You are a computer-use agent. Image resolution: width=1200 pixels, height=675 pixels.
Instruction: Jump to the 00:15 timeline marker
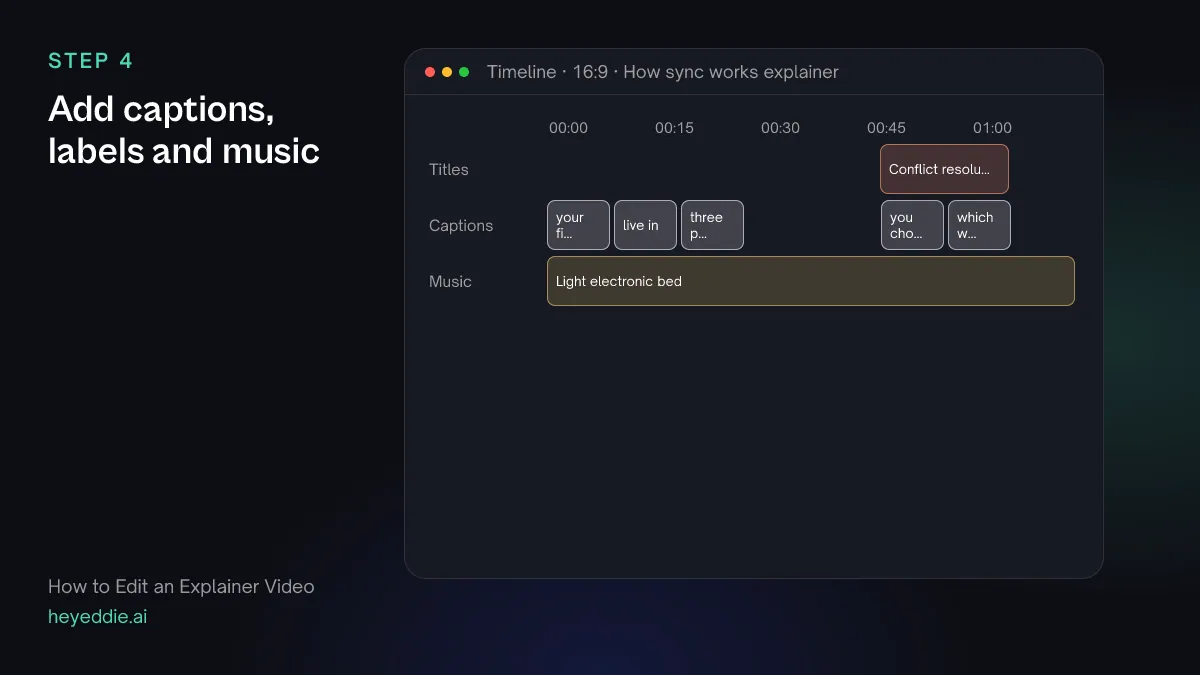coord(674,128)
